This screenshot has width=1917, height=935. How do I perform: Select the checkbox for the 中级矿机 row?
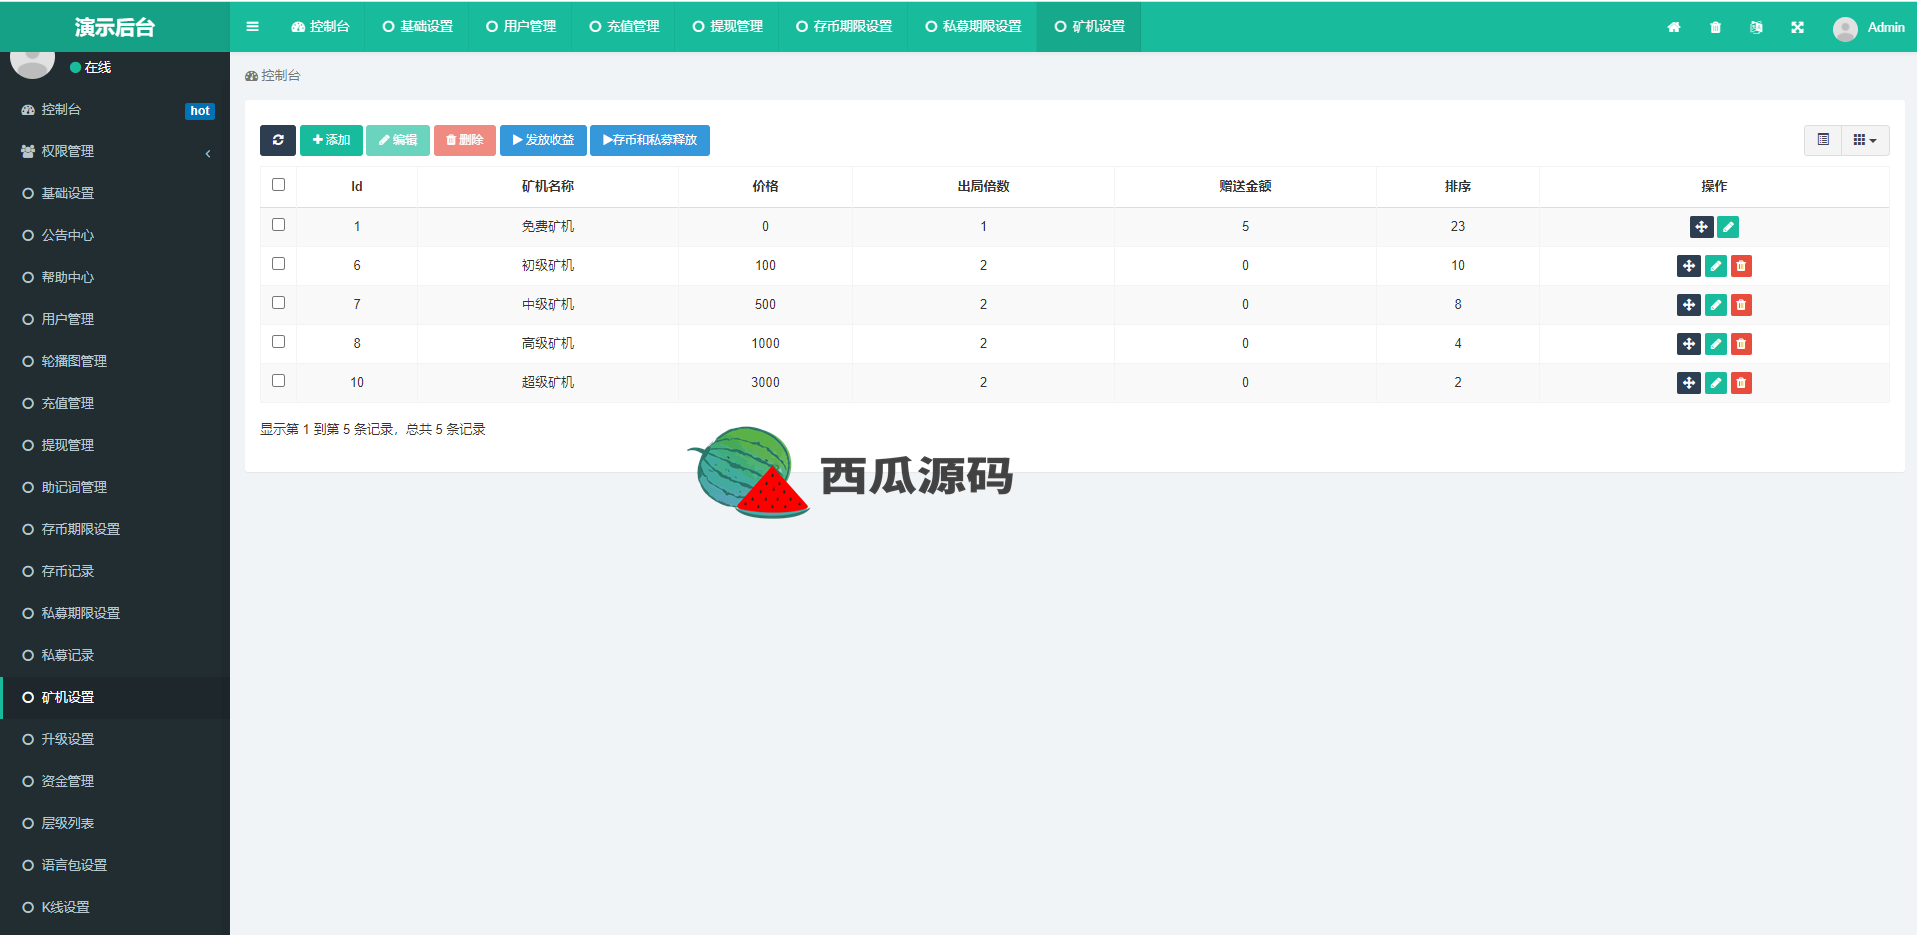pos(278,303)
